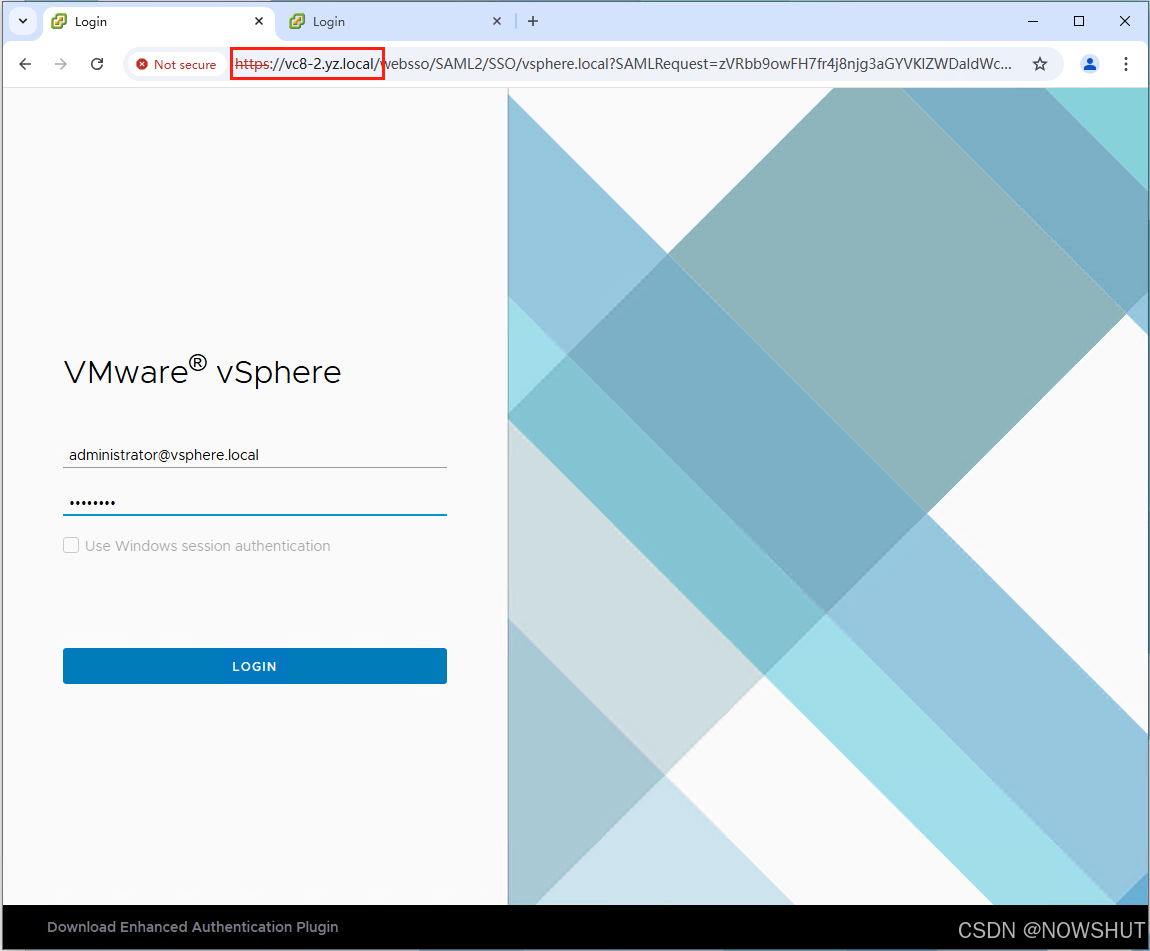Viewport: 1150px width, 951px height.
Task: Close the first Login tab
Action: (259, 21)
